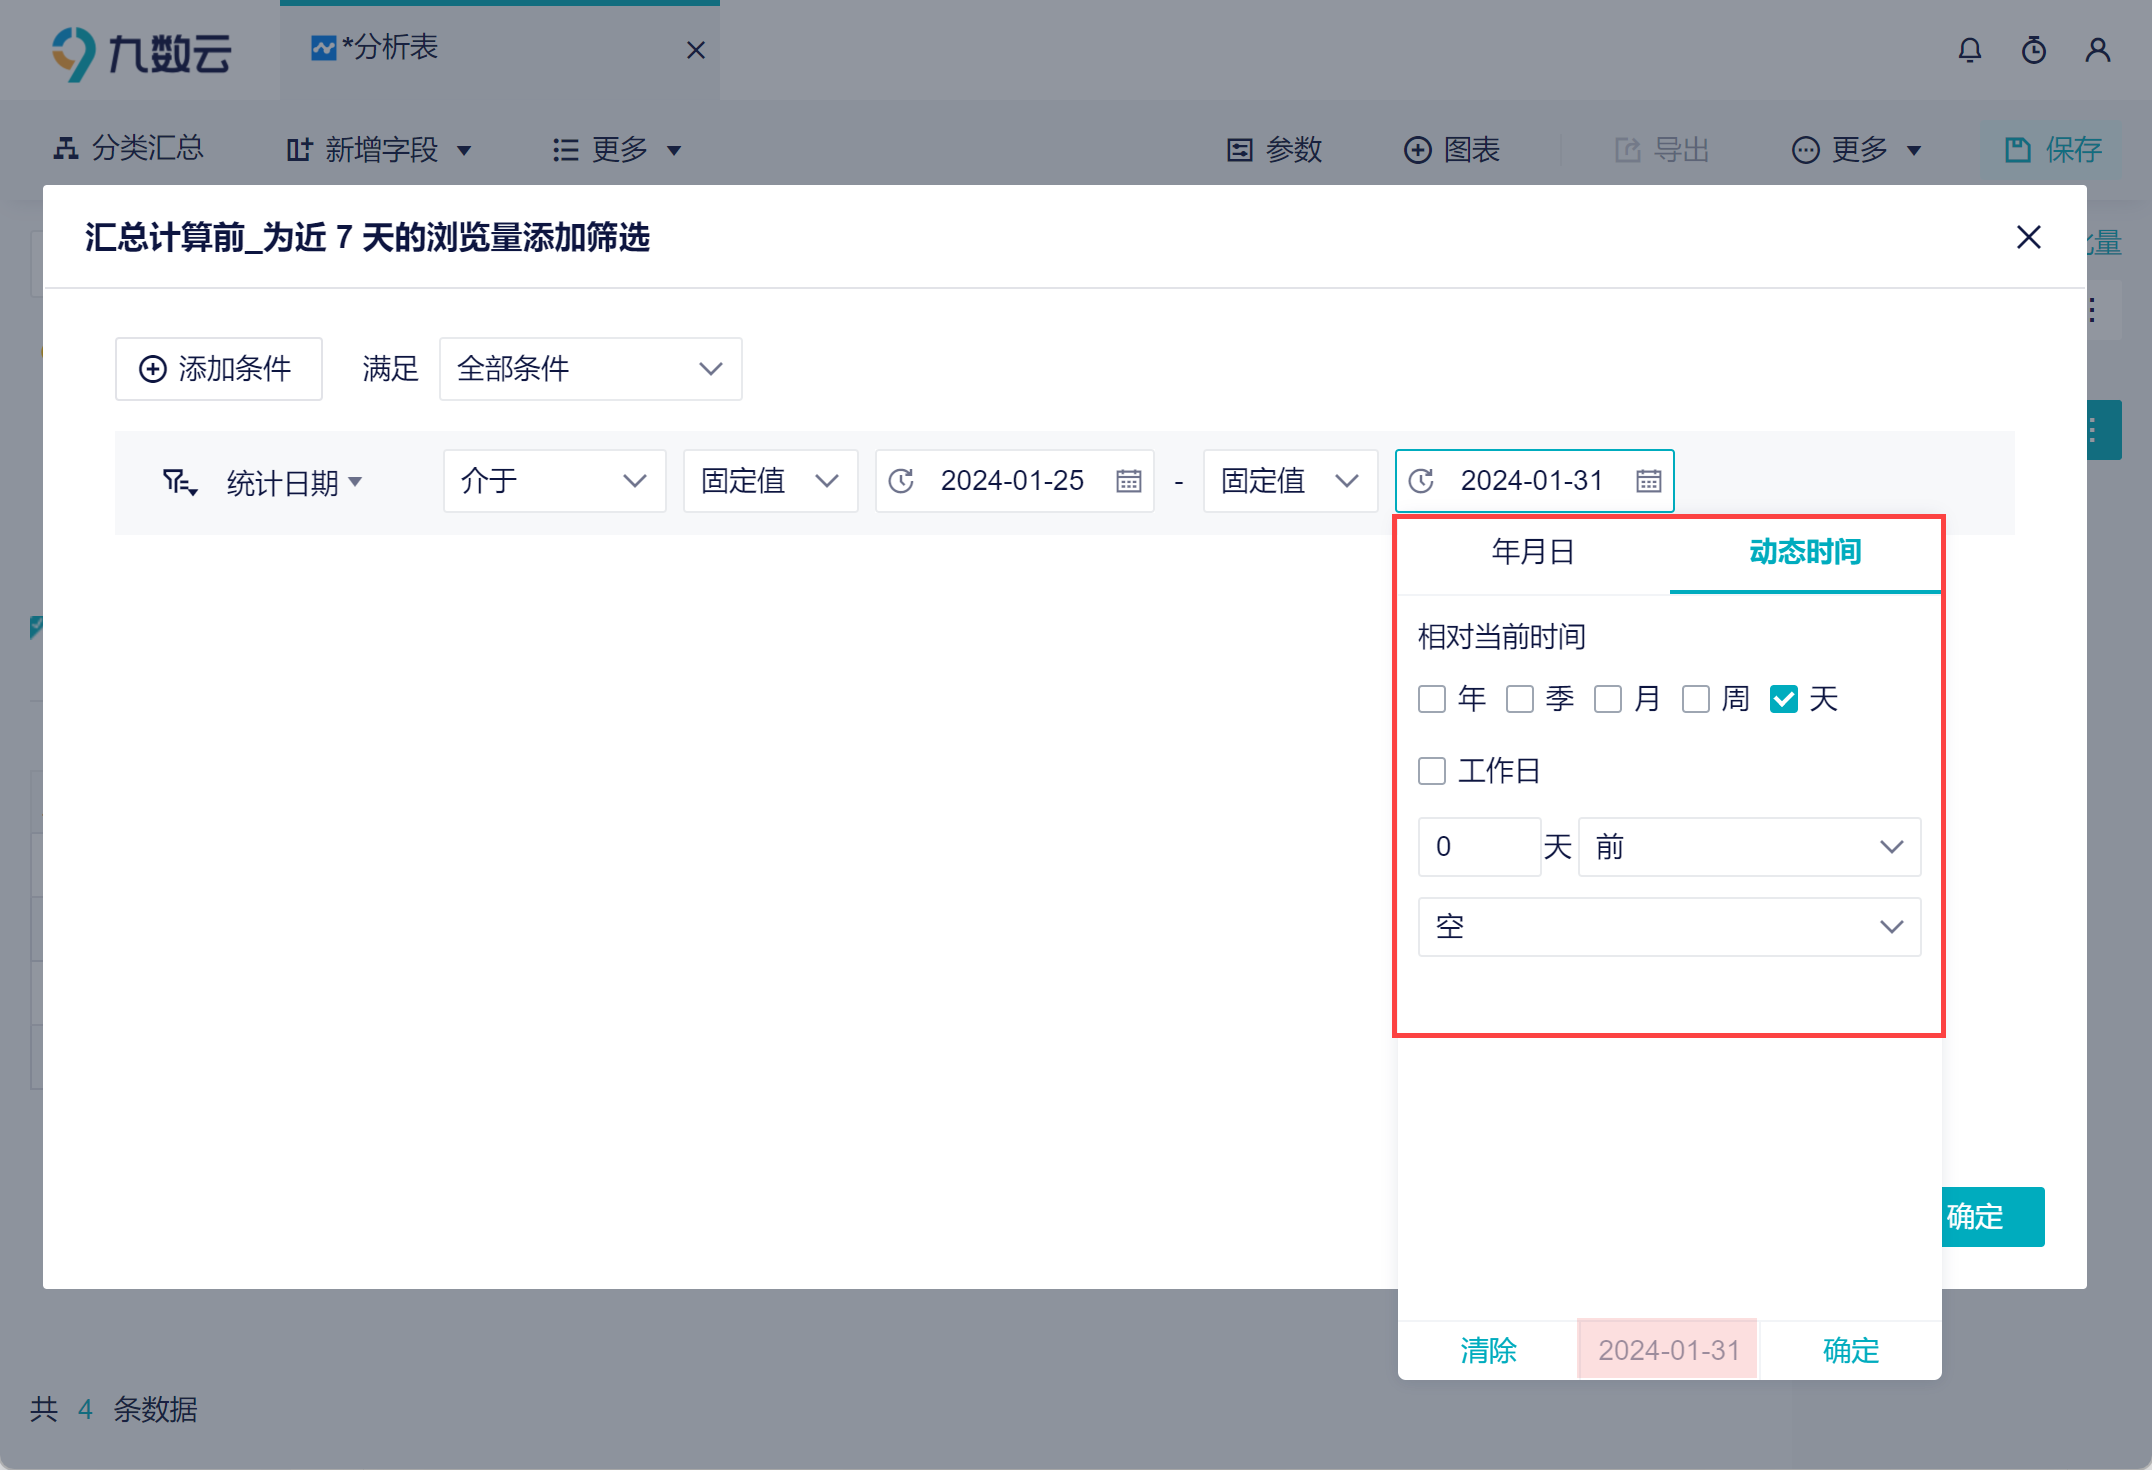Click clock icon in start date field
The height and width of the screenshot is (1470, 2152).
pos(901,481)
